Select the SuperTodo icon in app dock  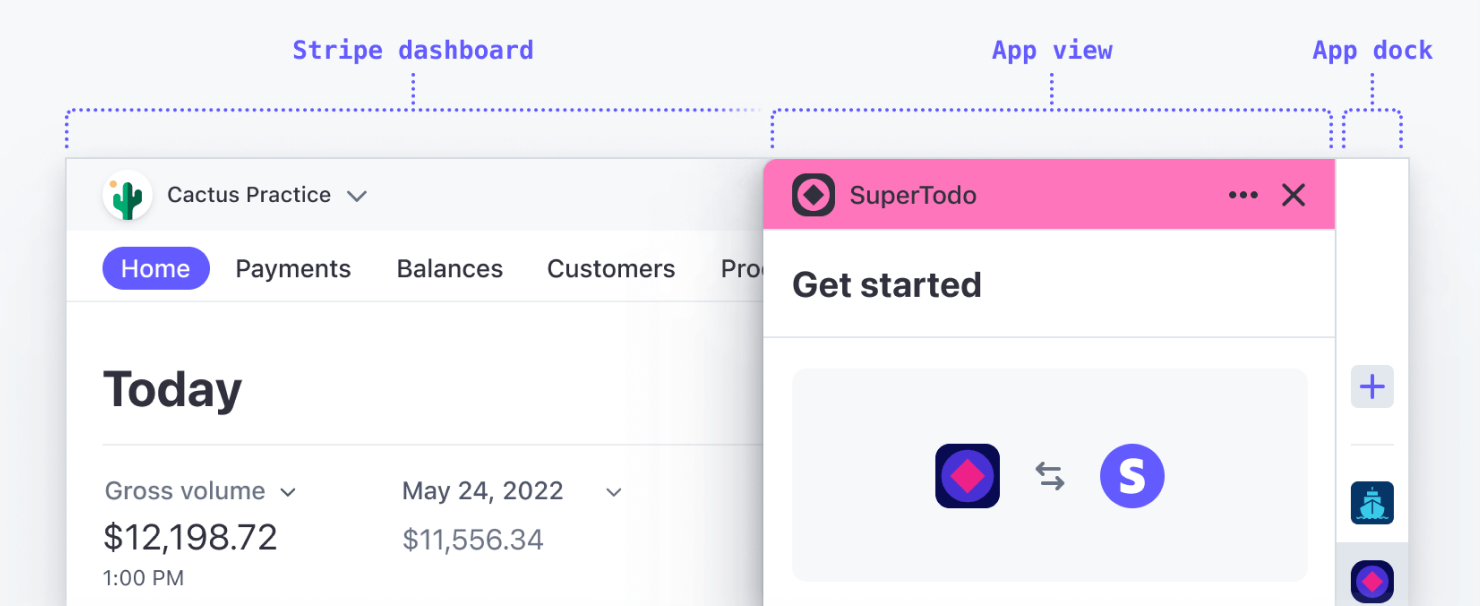1372,581
